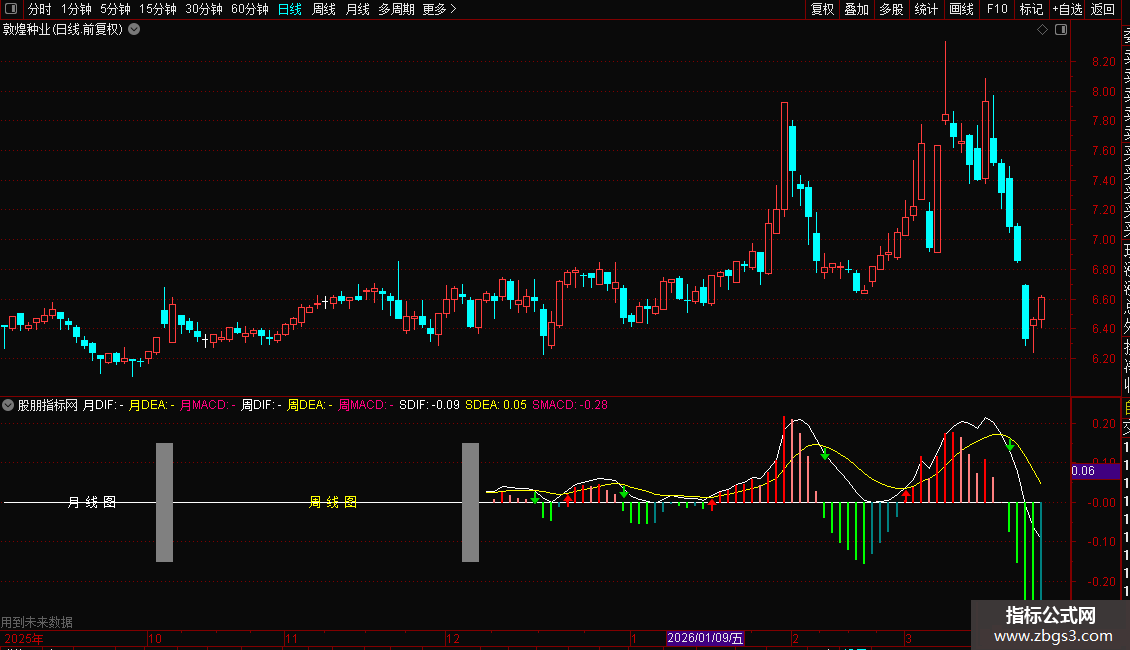
Task: Switch to the 60分钟 period
Action: point(249,9)
